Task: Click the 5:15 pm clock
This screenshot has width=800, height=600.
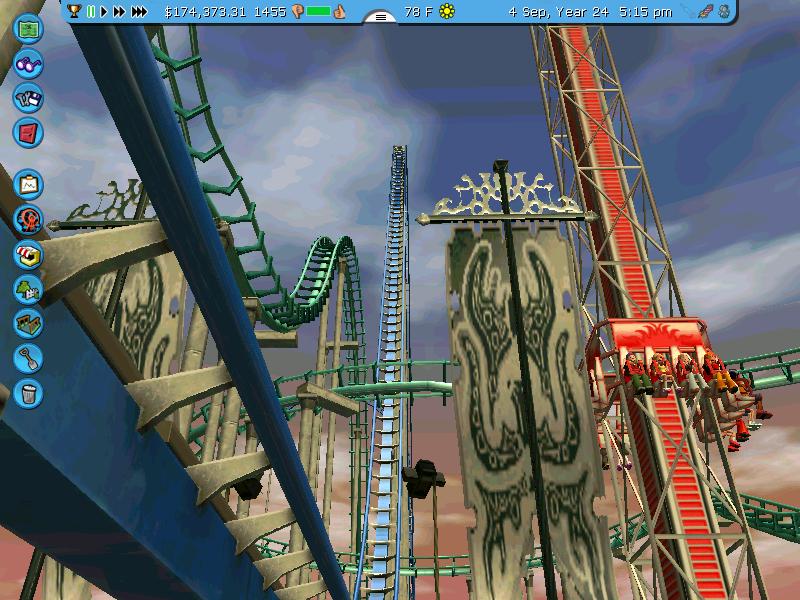Action: [645, 12]
